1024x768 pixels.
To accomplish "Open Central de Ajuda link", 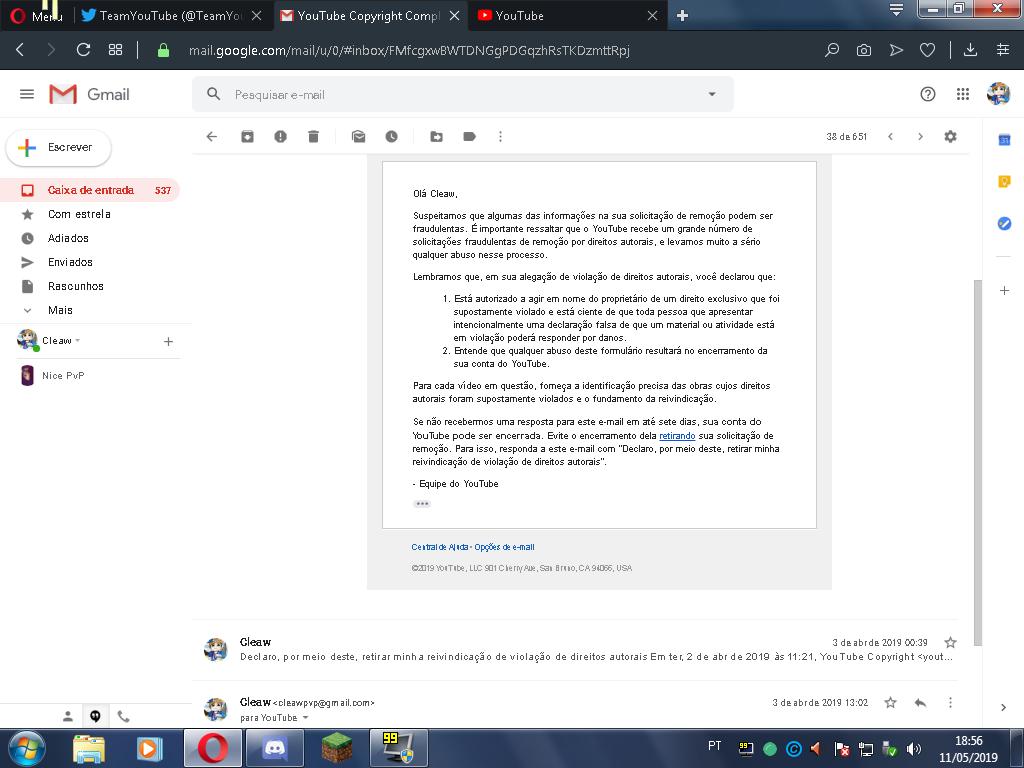I will (440, 547).
